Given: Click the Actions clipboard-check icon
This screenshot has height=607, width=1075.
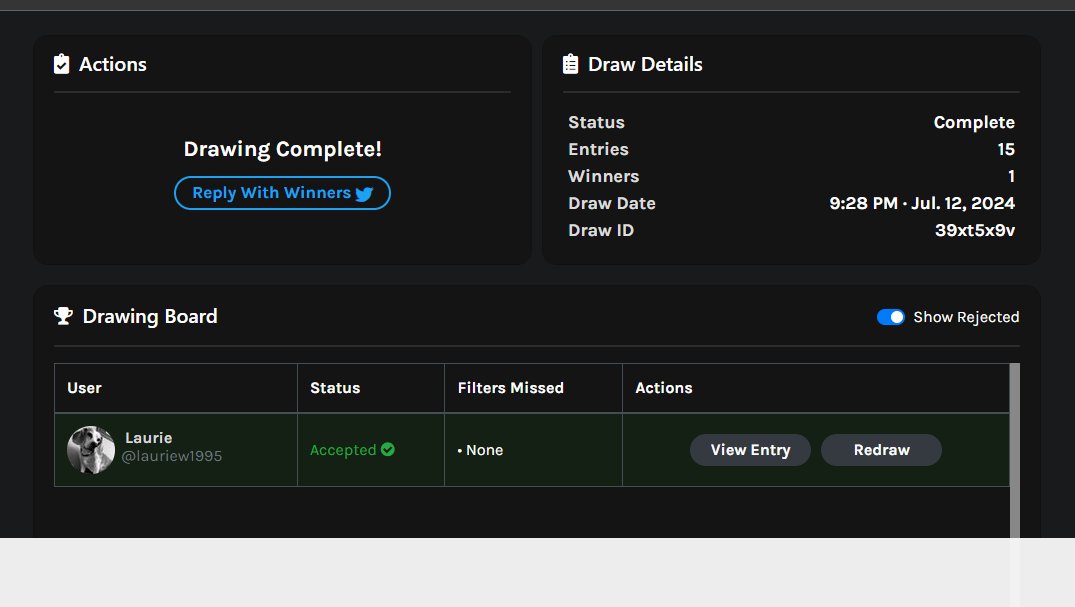Looking at the screenshot, I should tap(62, 64).
